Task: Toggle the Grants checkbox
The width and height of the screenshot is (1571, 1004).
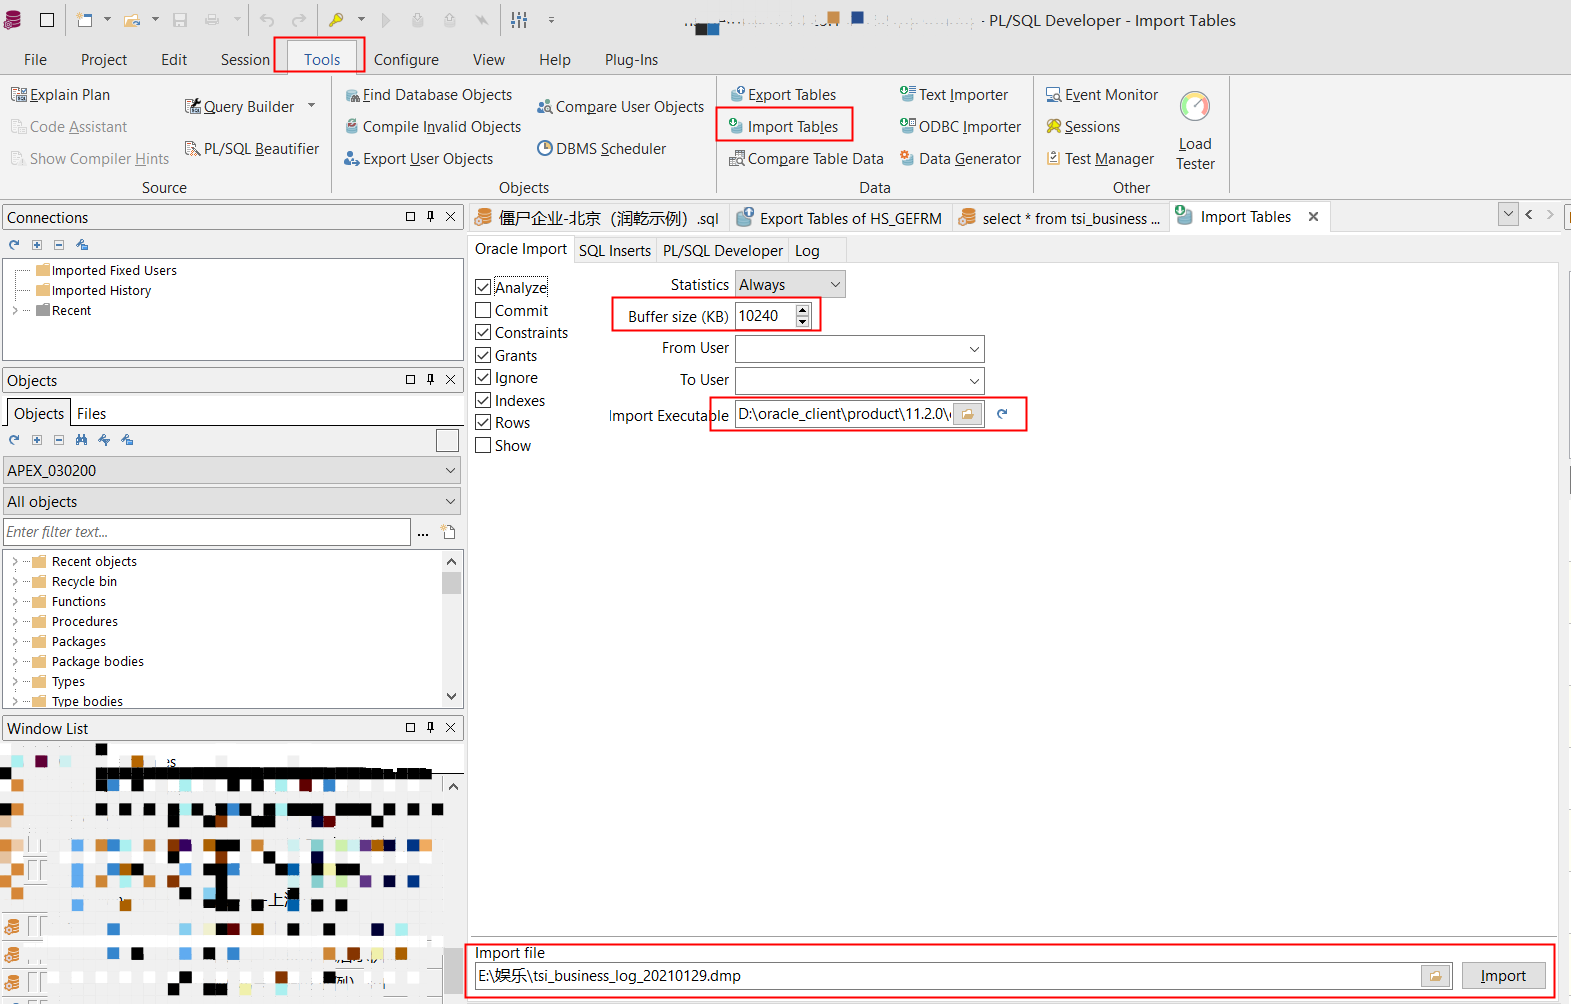Action: point(483,356)
